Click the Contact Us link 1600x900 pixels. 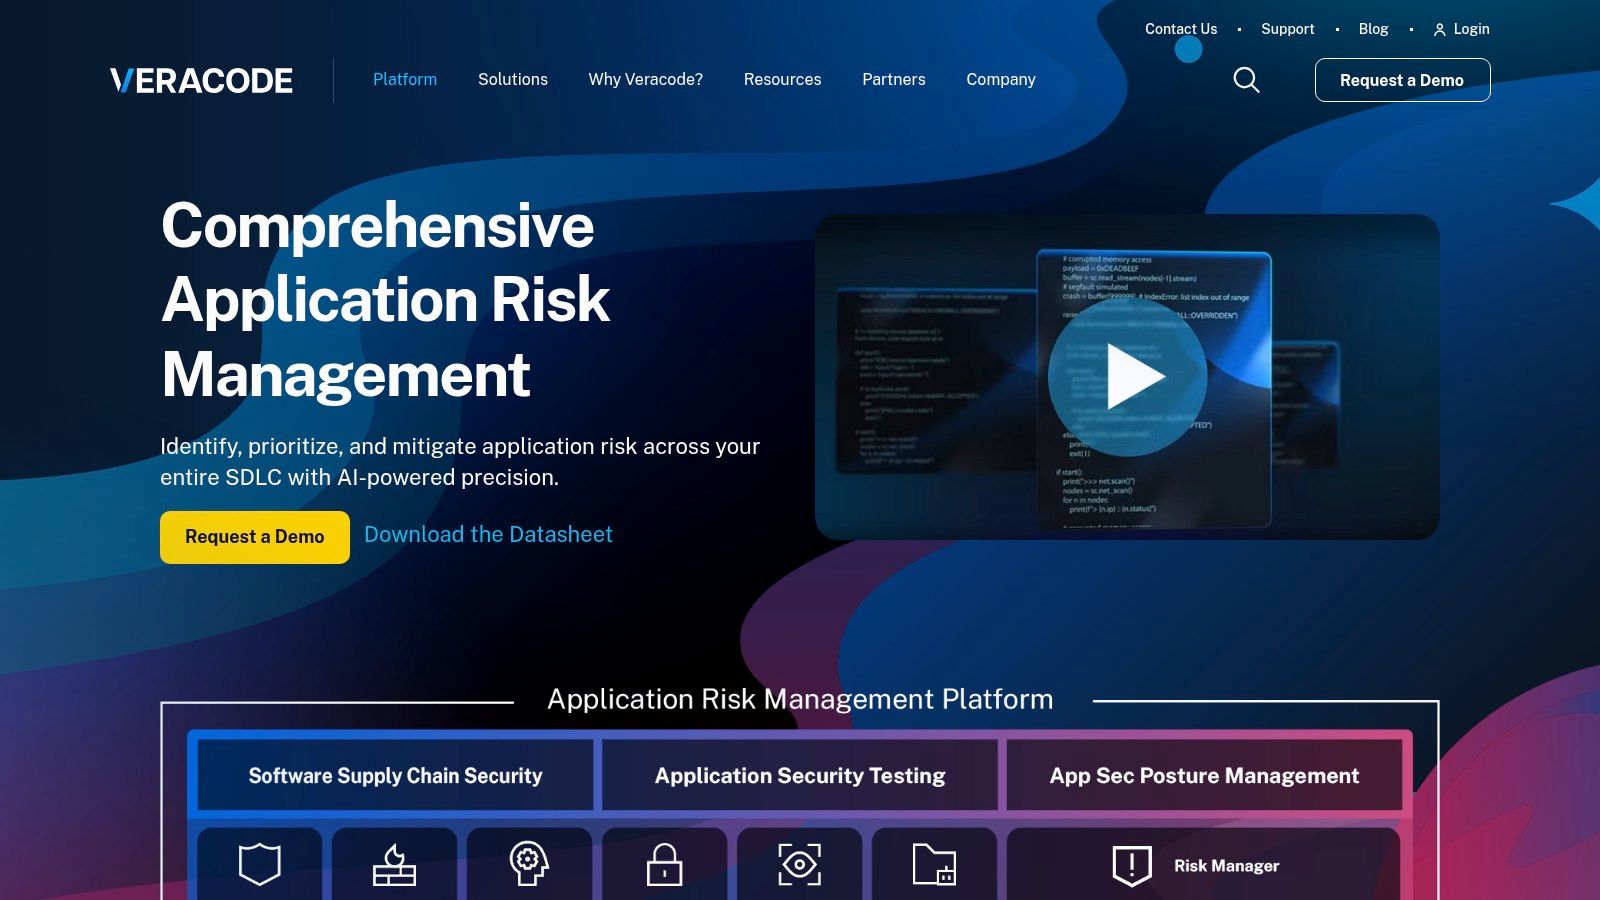(1181, 29)
